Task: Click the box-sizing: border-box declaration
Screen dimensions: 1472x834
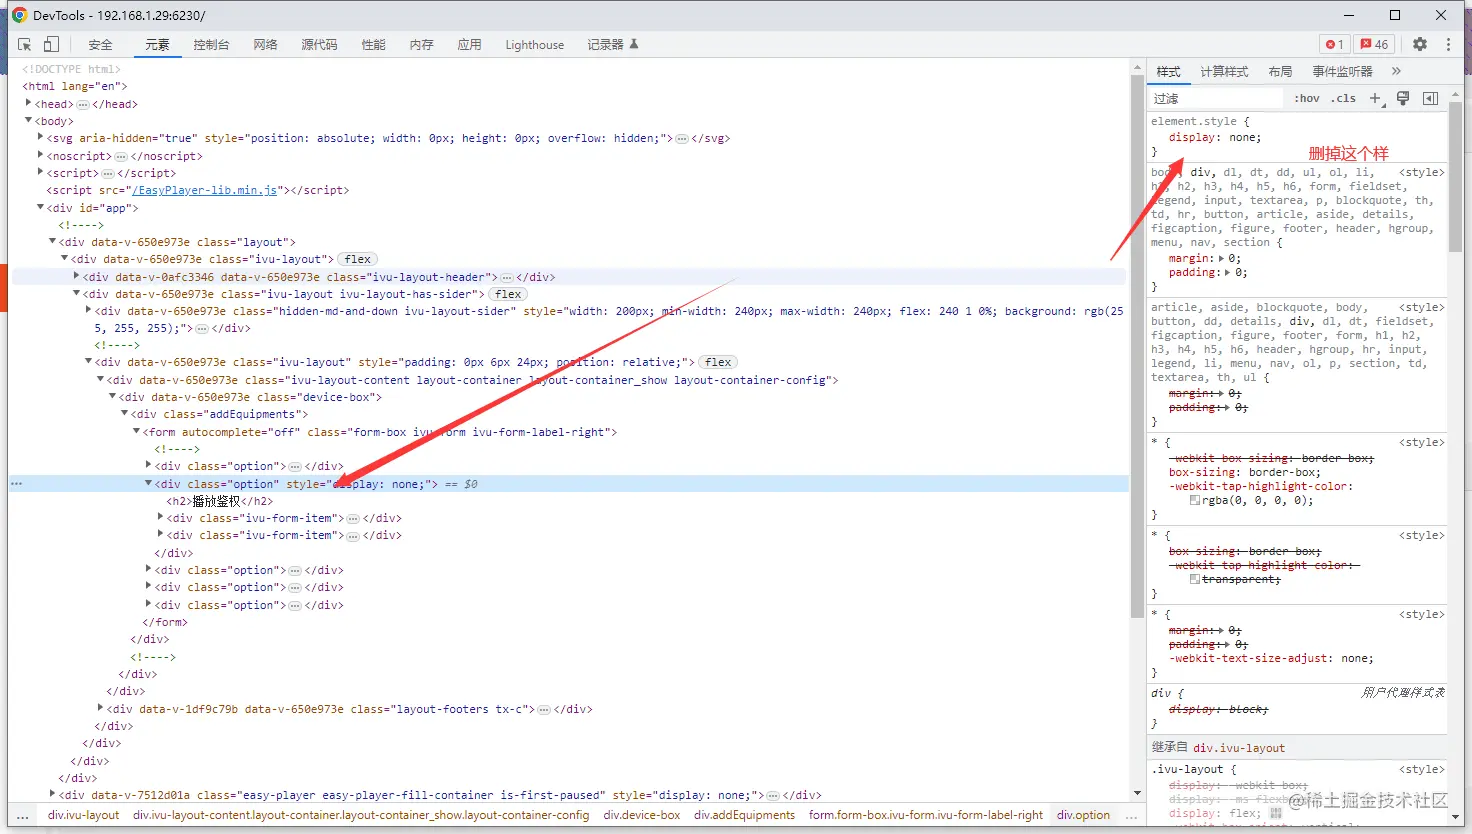Action: coord(1244,472)
